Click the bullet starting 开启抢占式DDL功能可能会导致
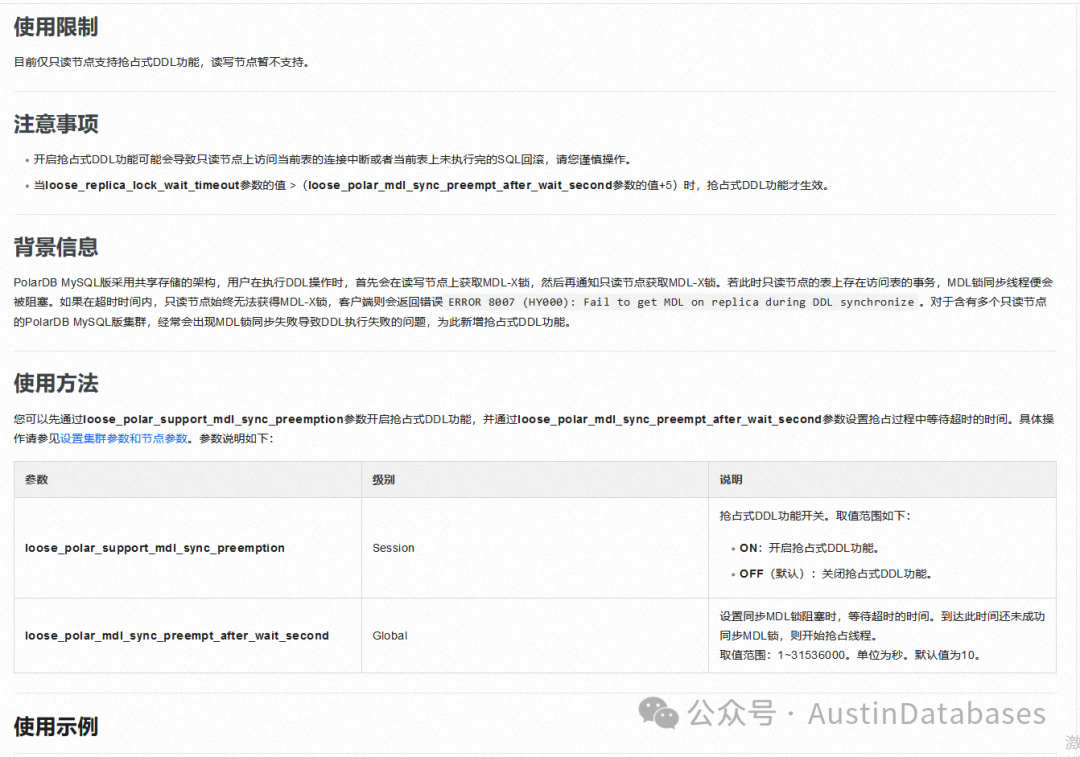This screenshot has width=1080, height=757. tap(333, 160)
